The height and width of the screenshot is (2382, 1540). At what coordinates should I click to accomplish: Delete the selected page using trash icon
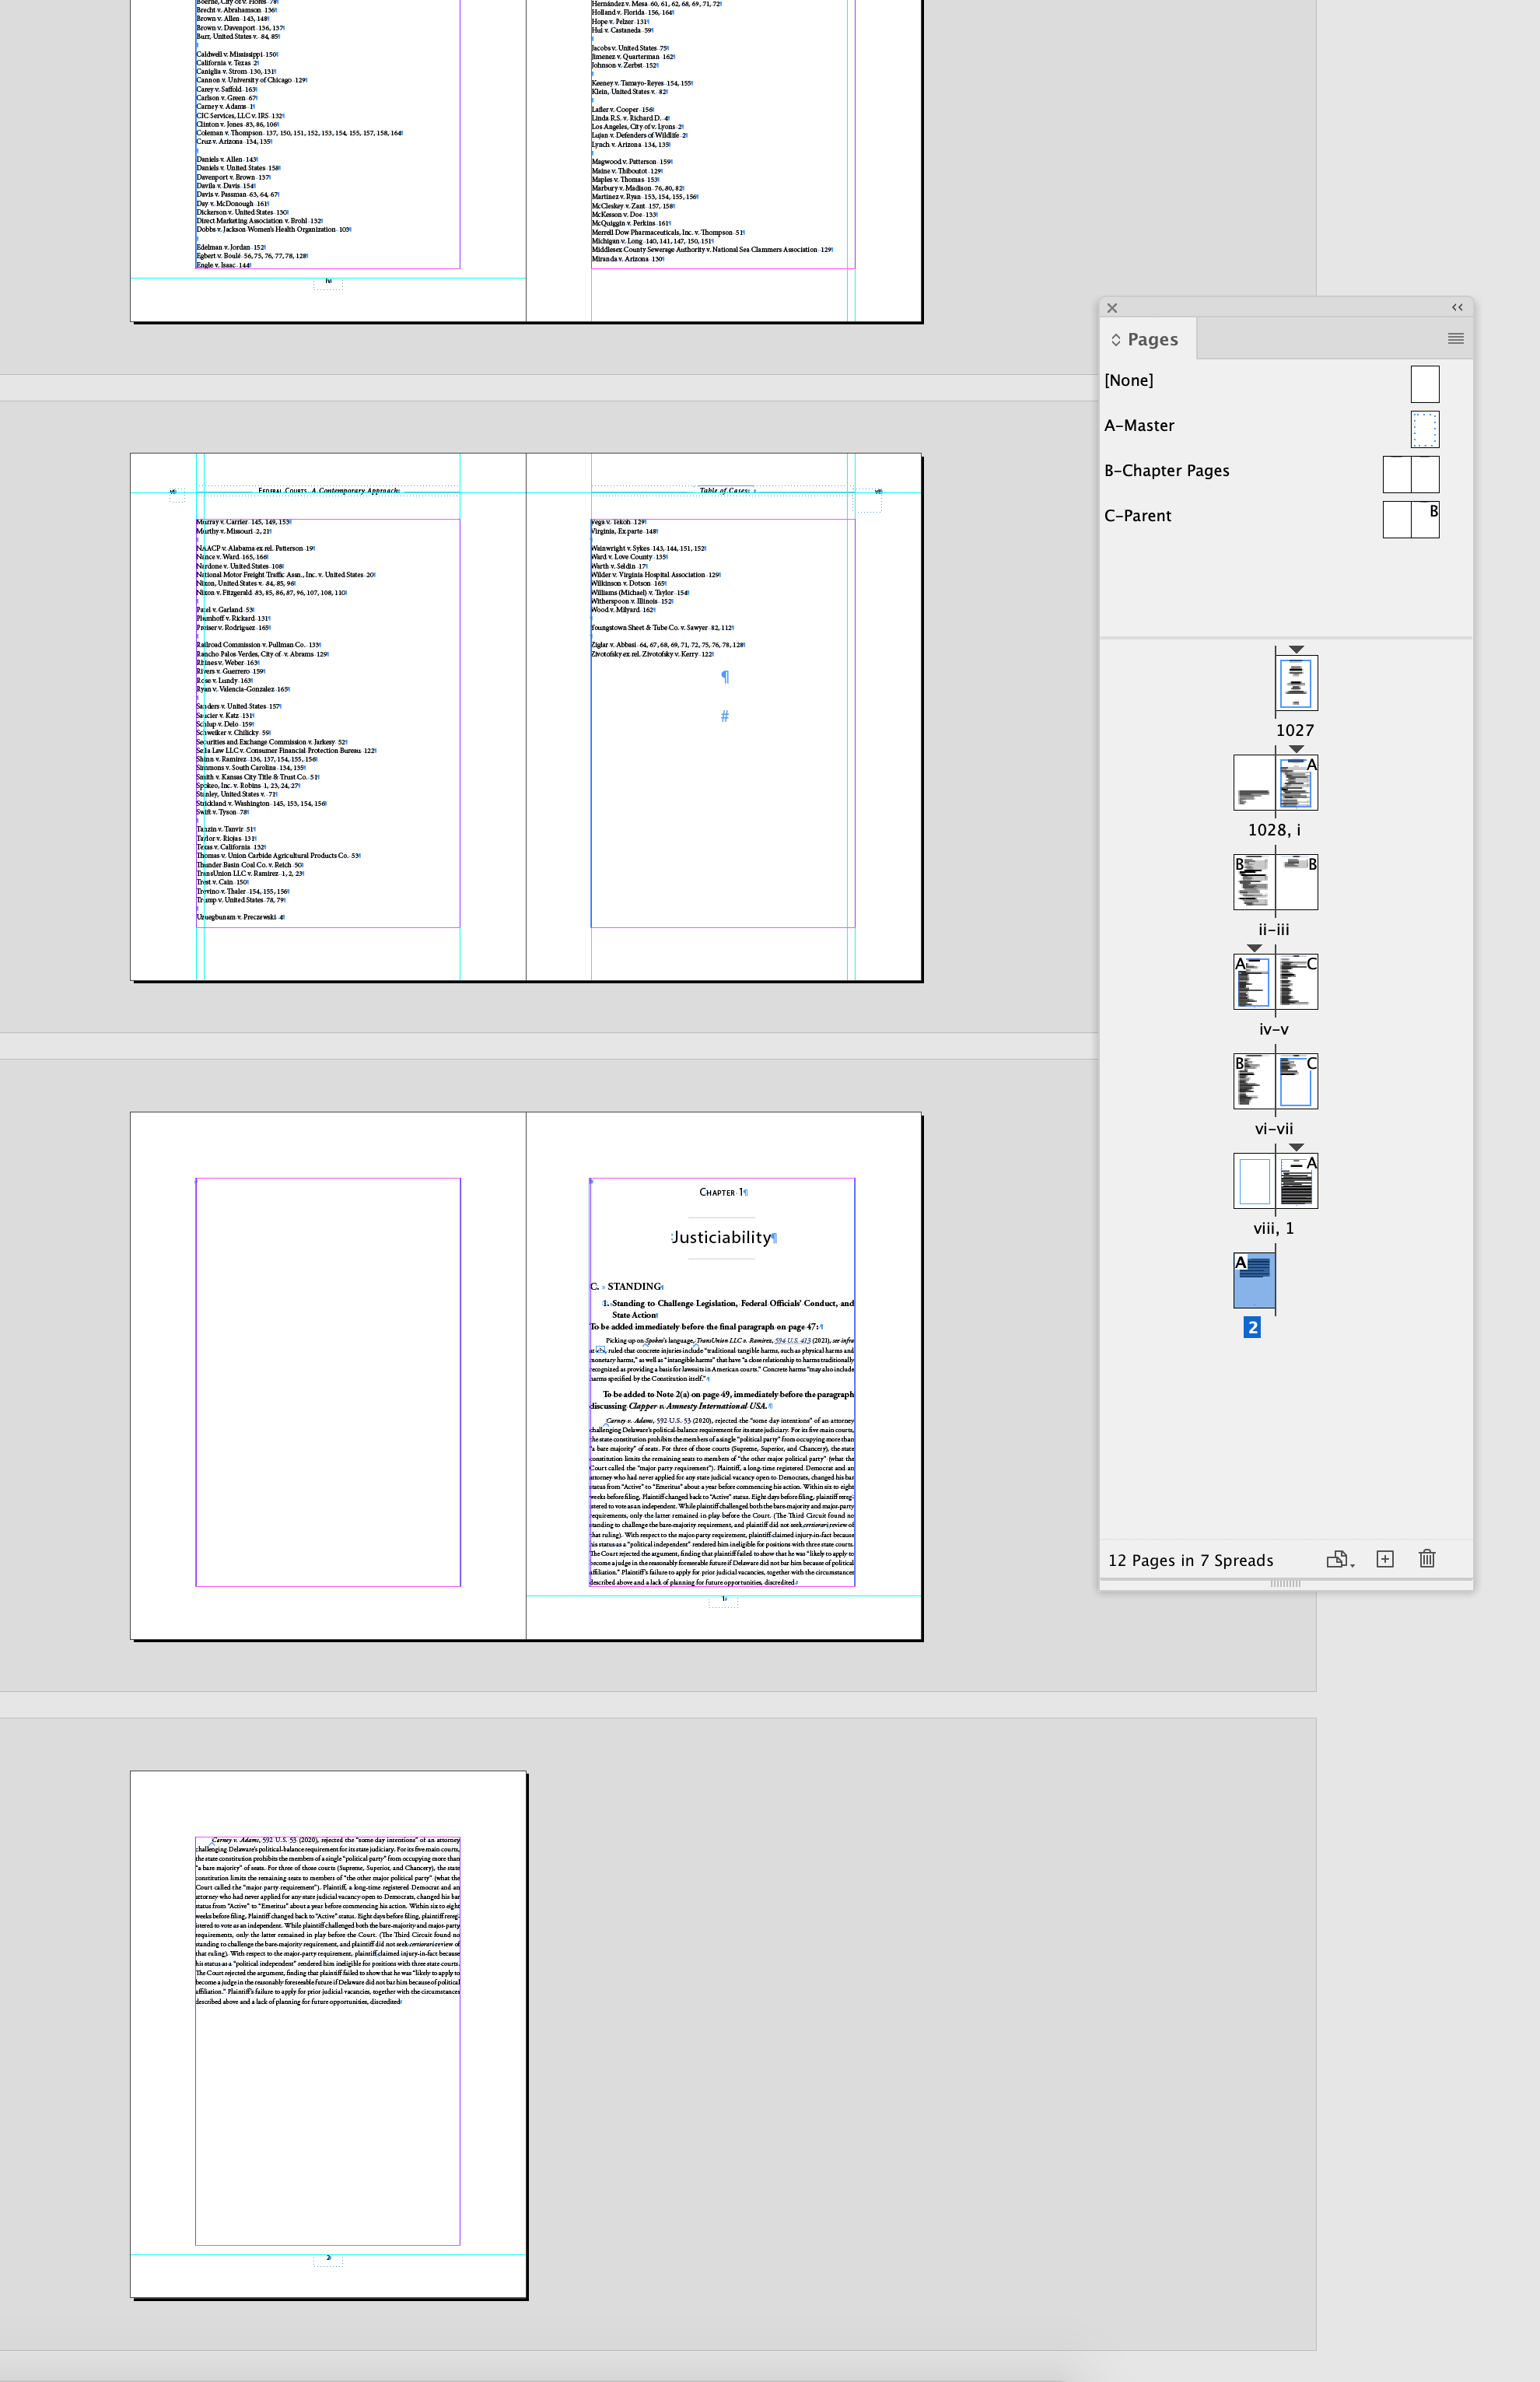(1427, 1559)
